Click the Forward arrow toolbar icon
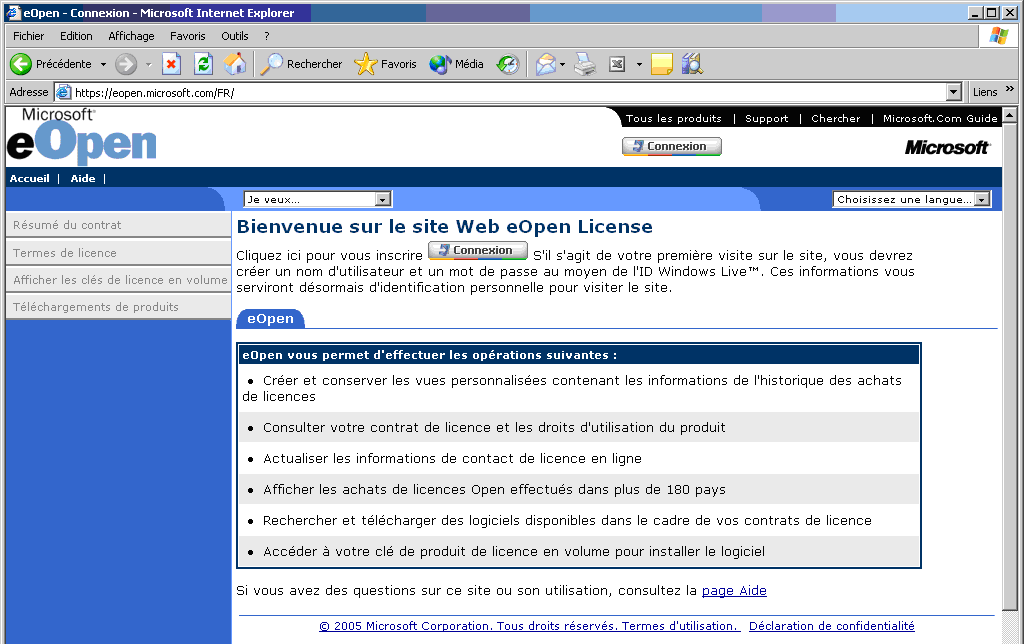Screen dimensions: 1024x644 point(125,64)
